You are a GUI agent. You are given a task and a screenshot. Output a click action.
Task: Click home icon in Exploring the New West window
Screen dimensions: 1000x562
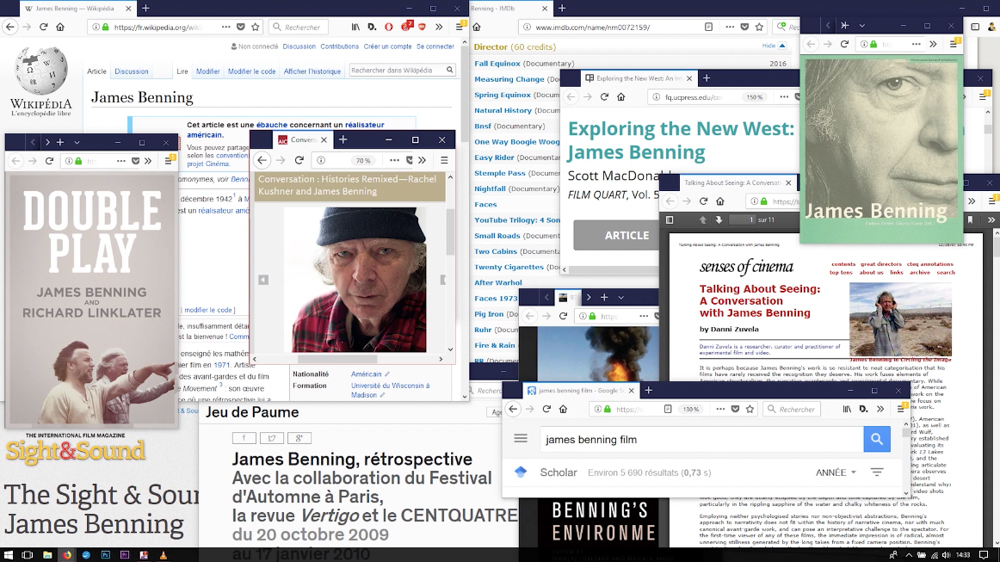click(621, 97)
